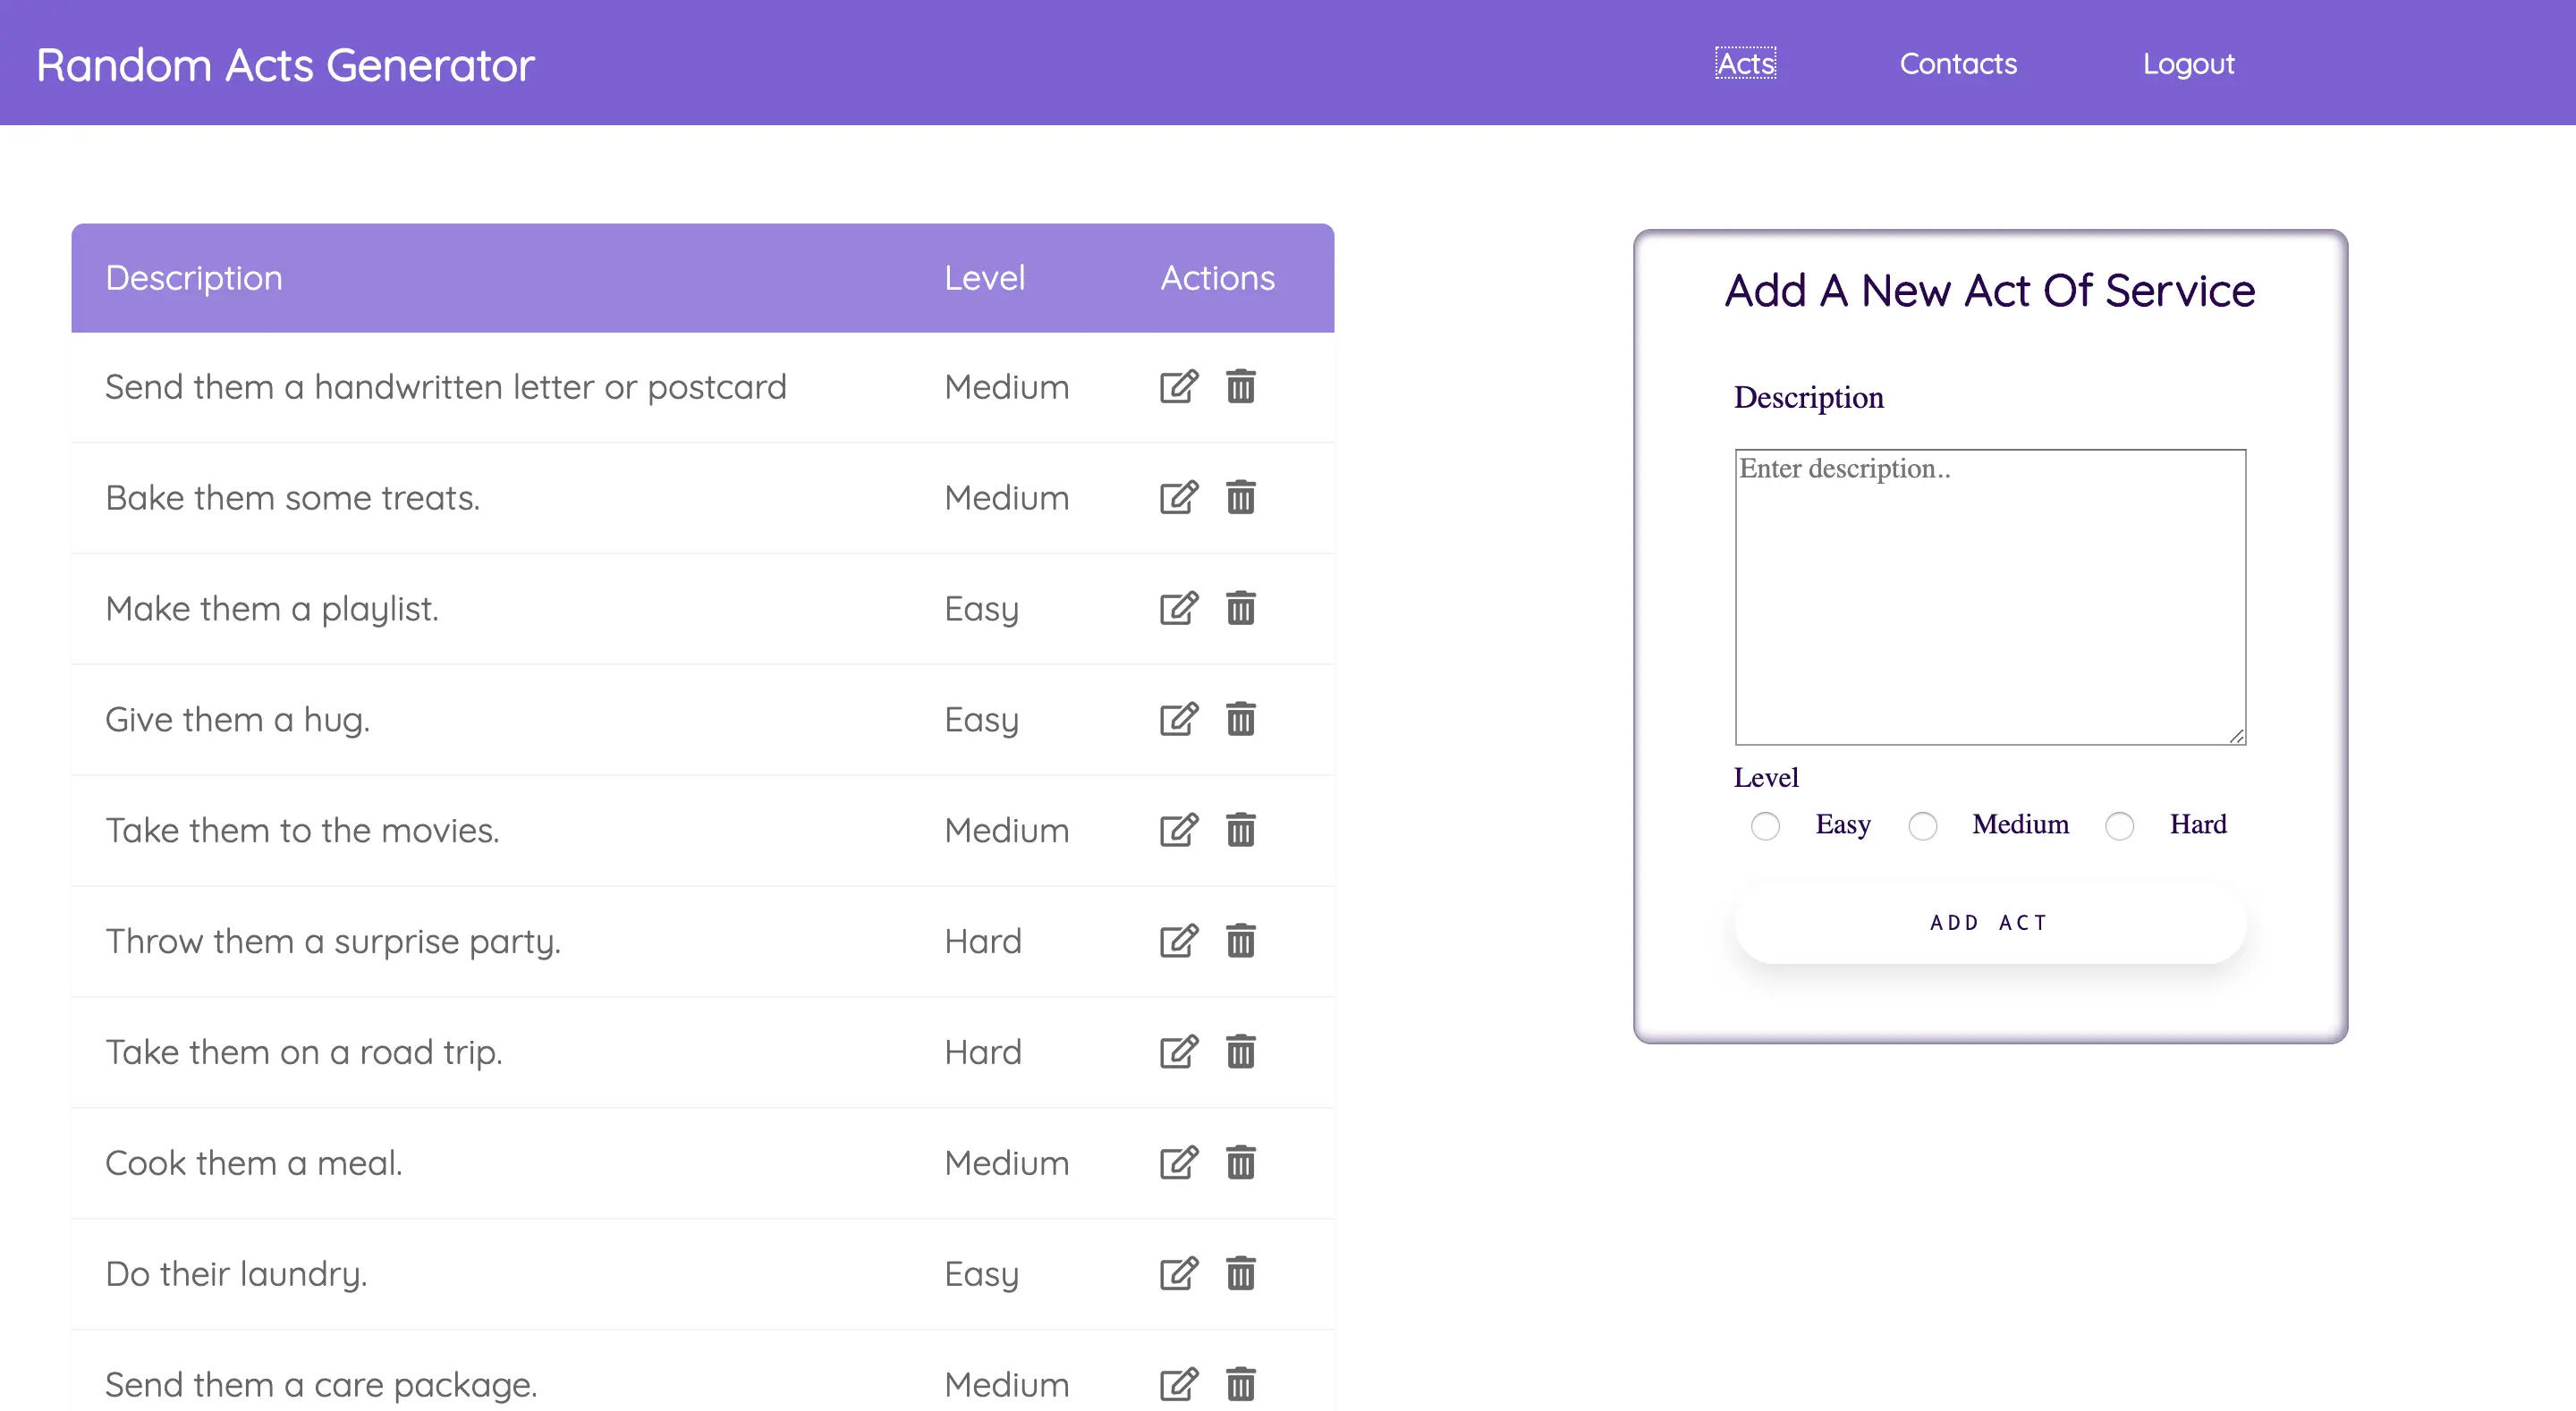2576x1411 pixels.
Task: Select the Hard level radio button
Action: click(2119, 826)
